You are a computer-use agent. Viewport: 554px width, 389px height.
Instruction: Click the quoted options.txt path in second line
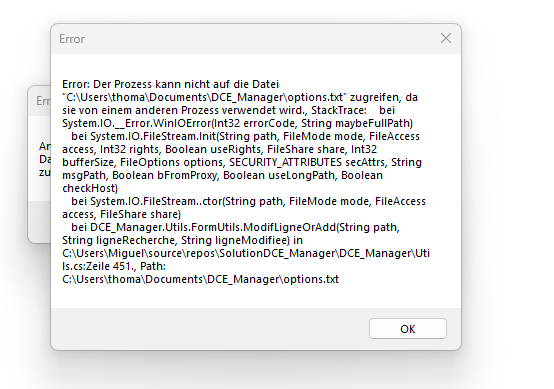pyautogui.click(x=205, y=97)
